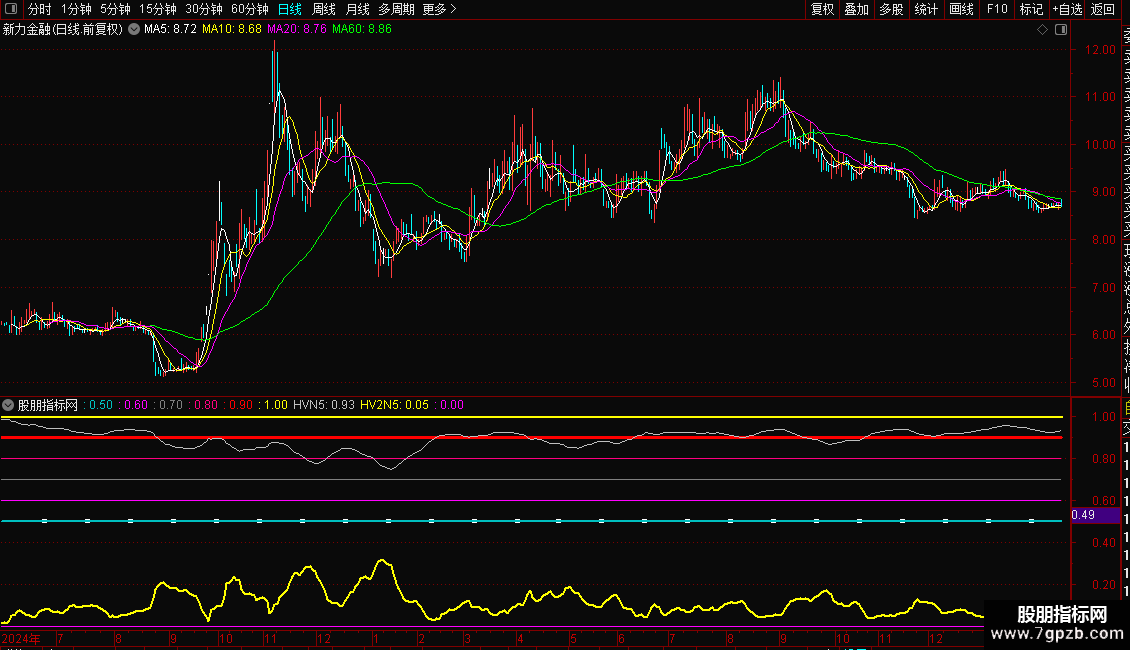Add stock via +自选

(x=1067, y=9)
